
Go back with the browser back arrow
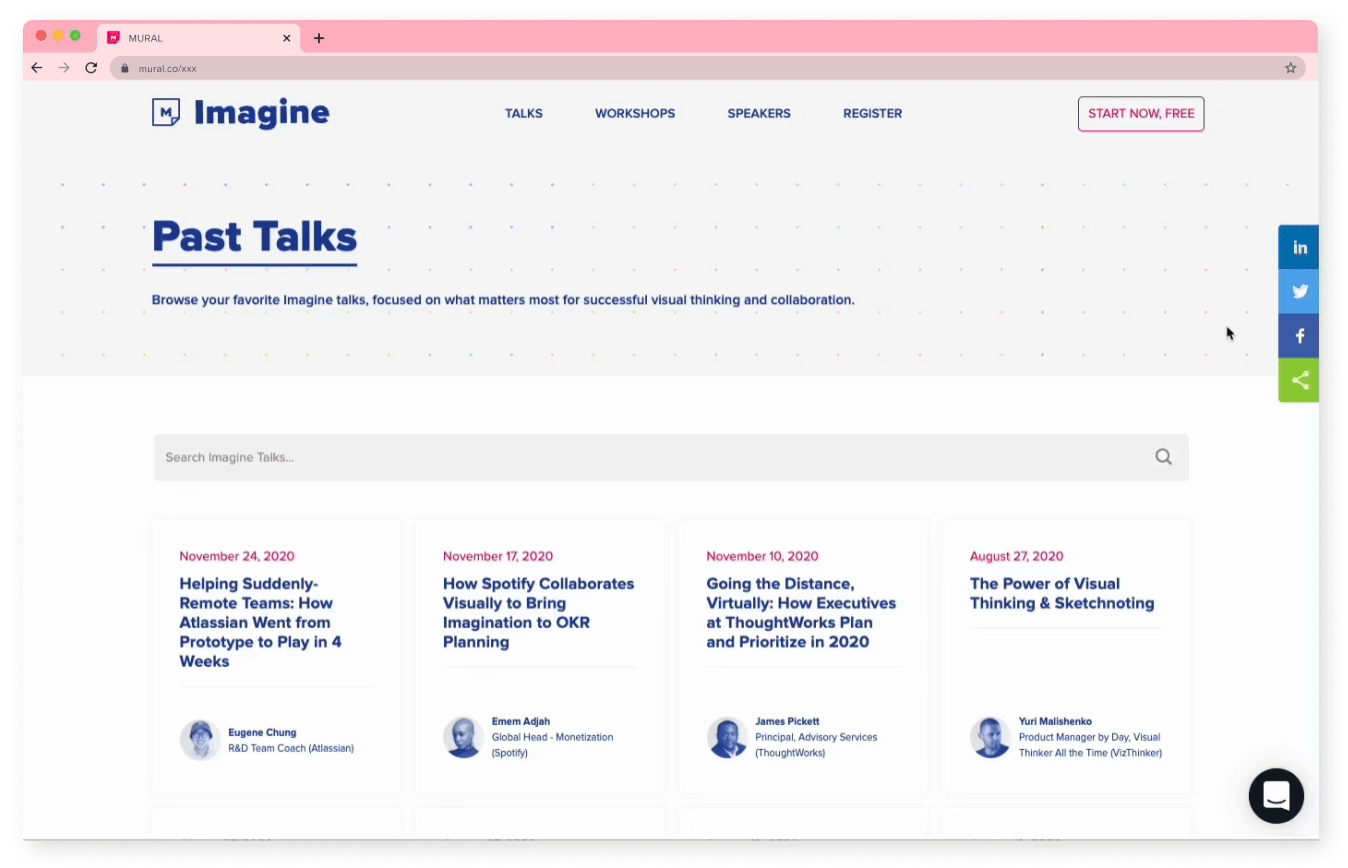tap(37, 68)
